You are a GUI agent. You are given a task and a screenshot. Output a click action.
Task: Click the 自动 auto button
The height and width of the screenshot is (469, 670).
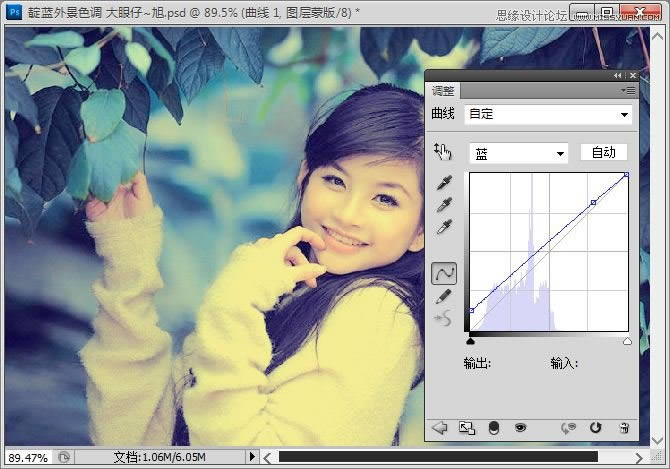pyautogui.click(x=603, y=153)
